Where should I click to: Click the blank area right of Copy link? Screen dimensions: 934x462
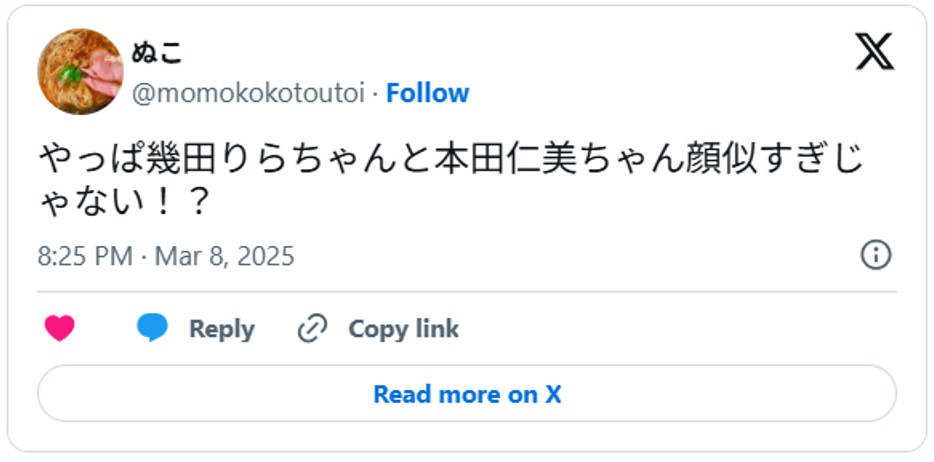[680, 329]
